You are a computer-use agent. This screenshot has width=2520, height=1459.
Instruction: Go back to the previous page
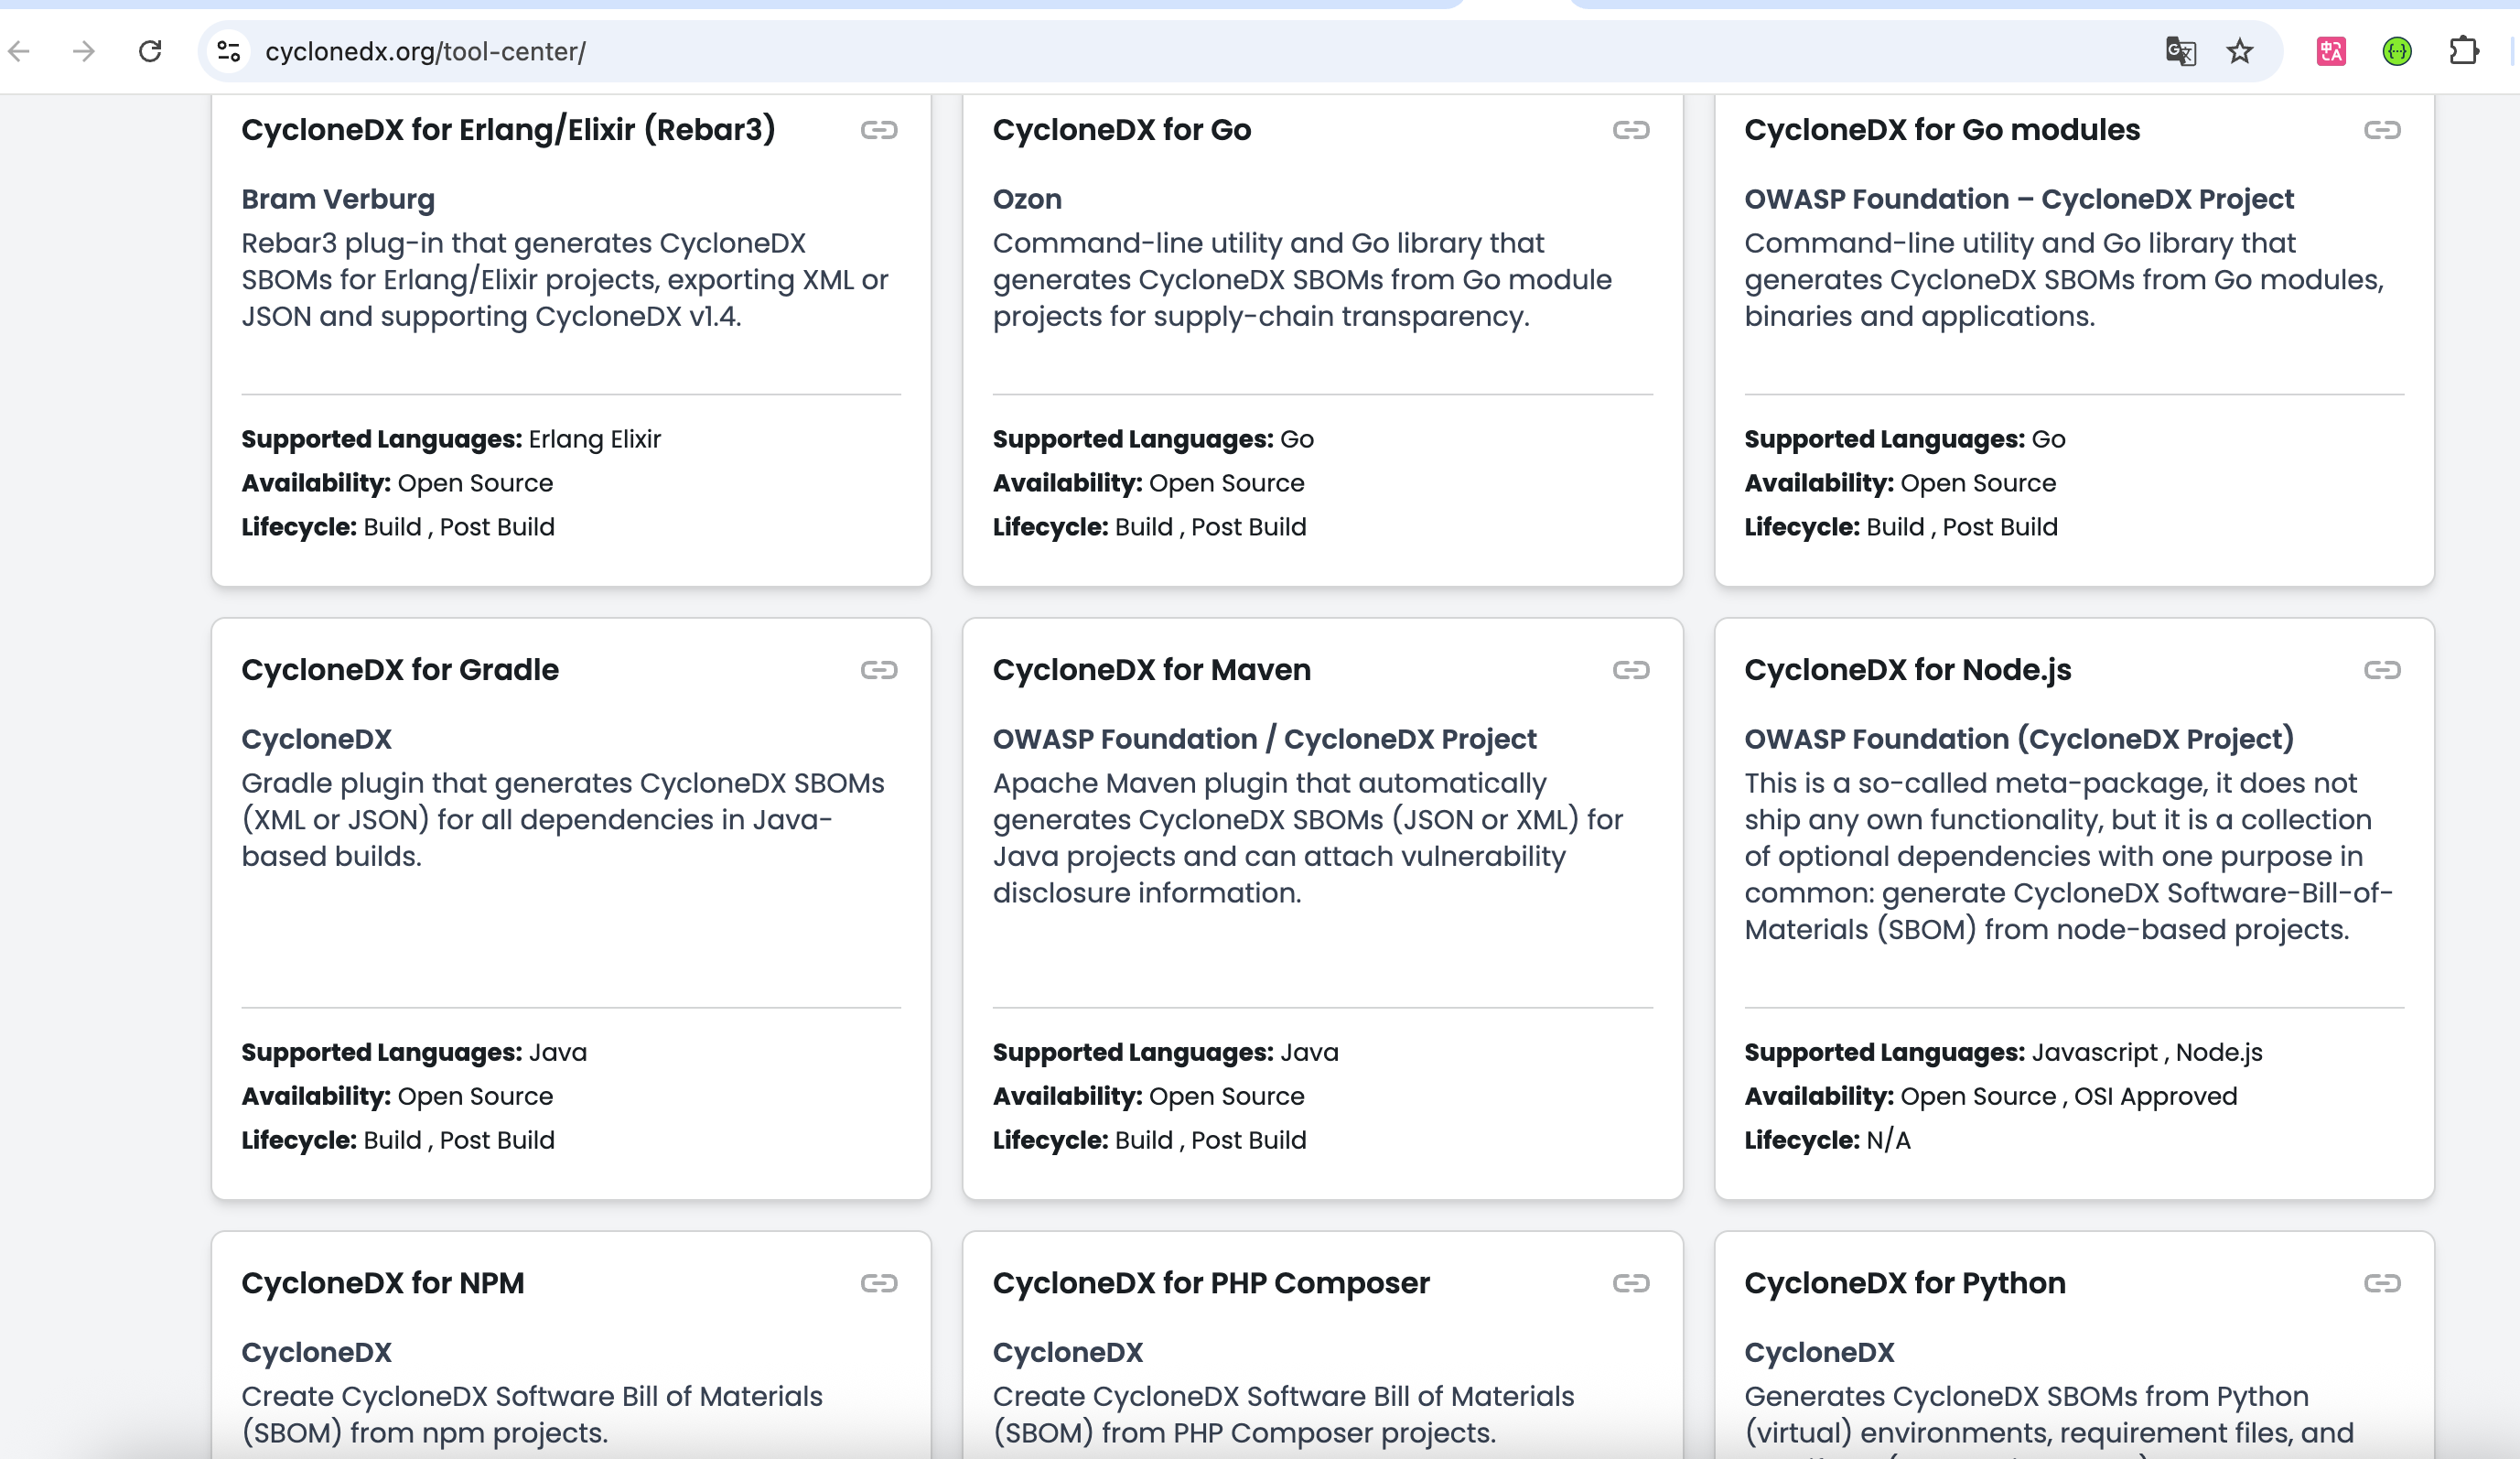tap(20, 51)
